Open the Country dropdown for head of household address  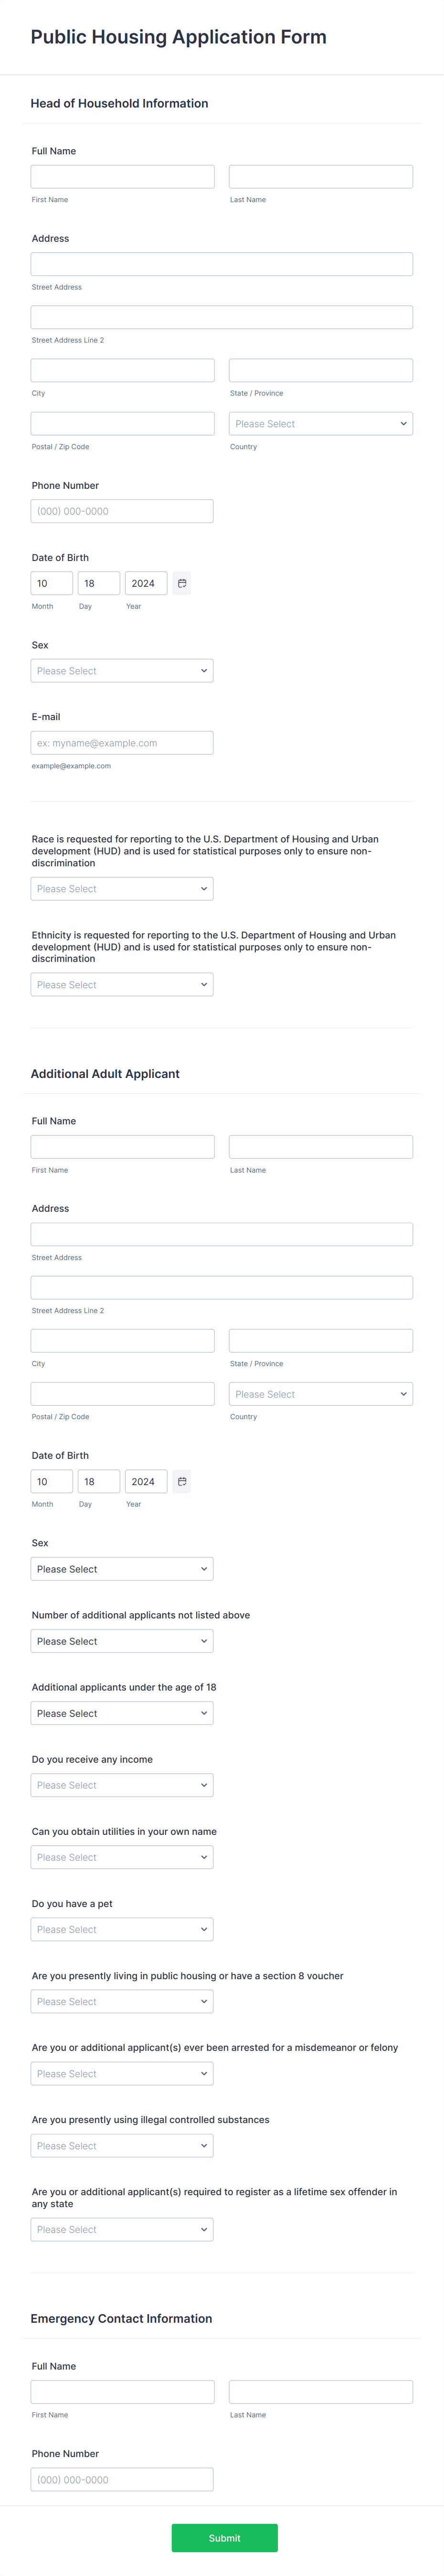320,423
